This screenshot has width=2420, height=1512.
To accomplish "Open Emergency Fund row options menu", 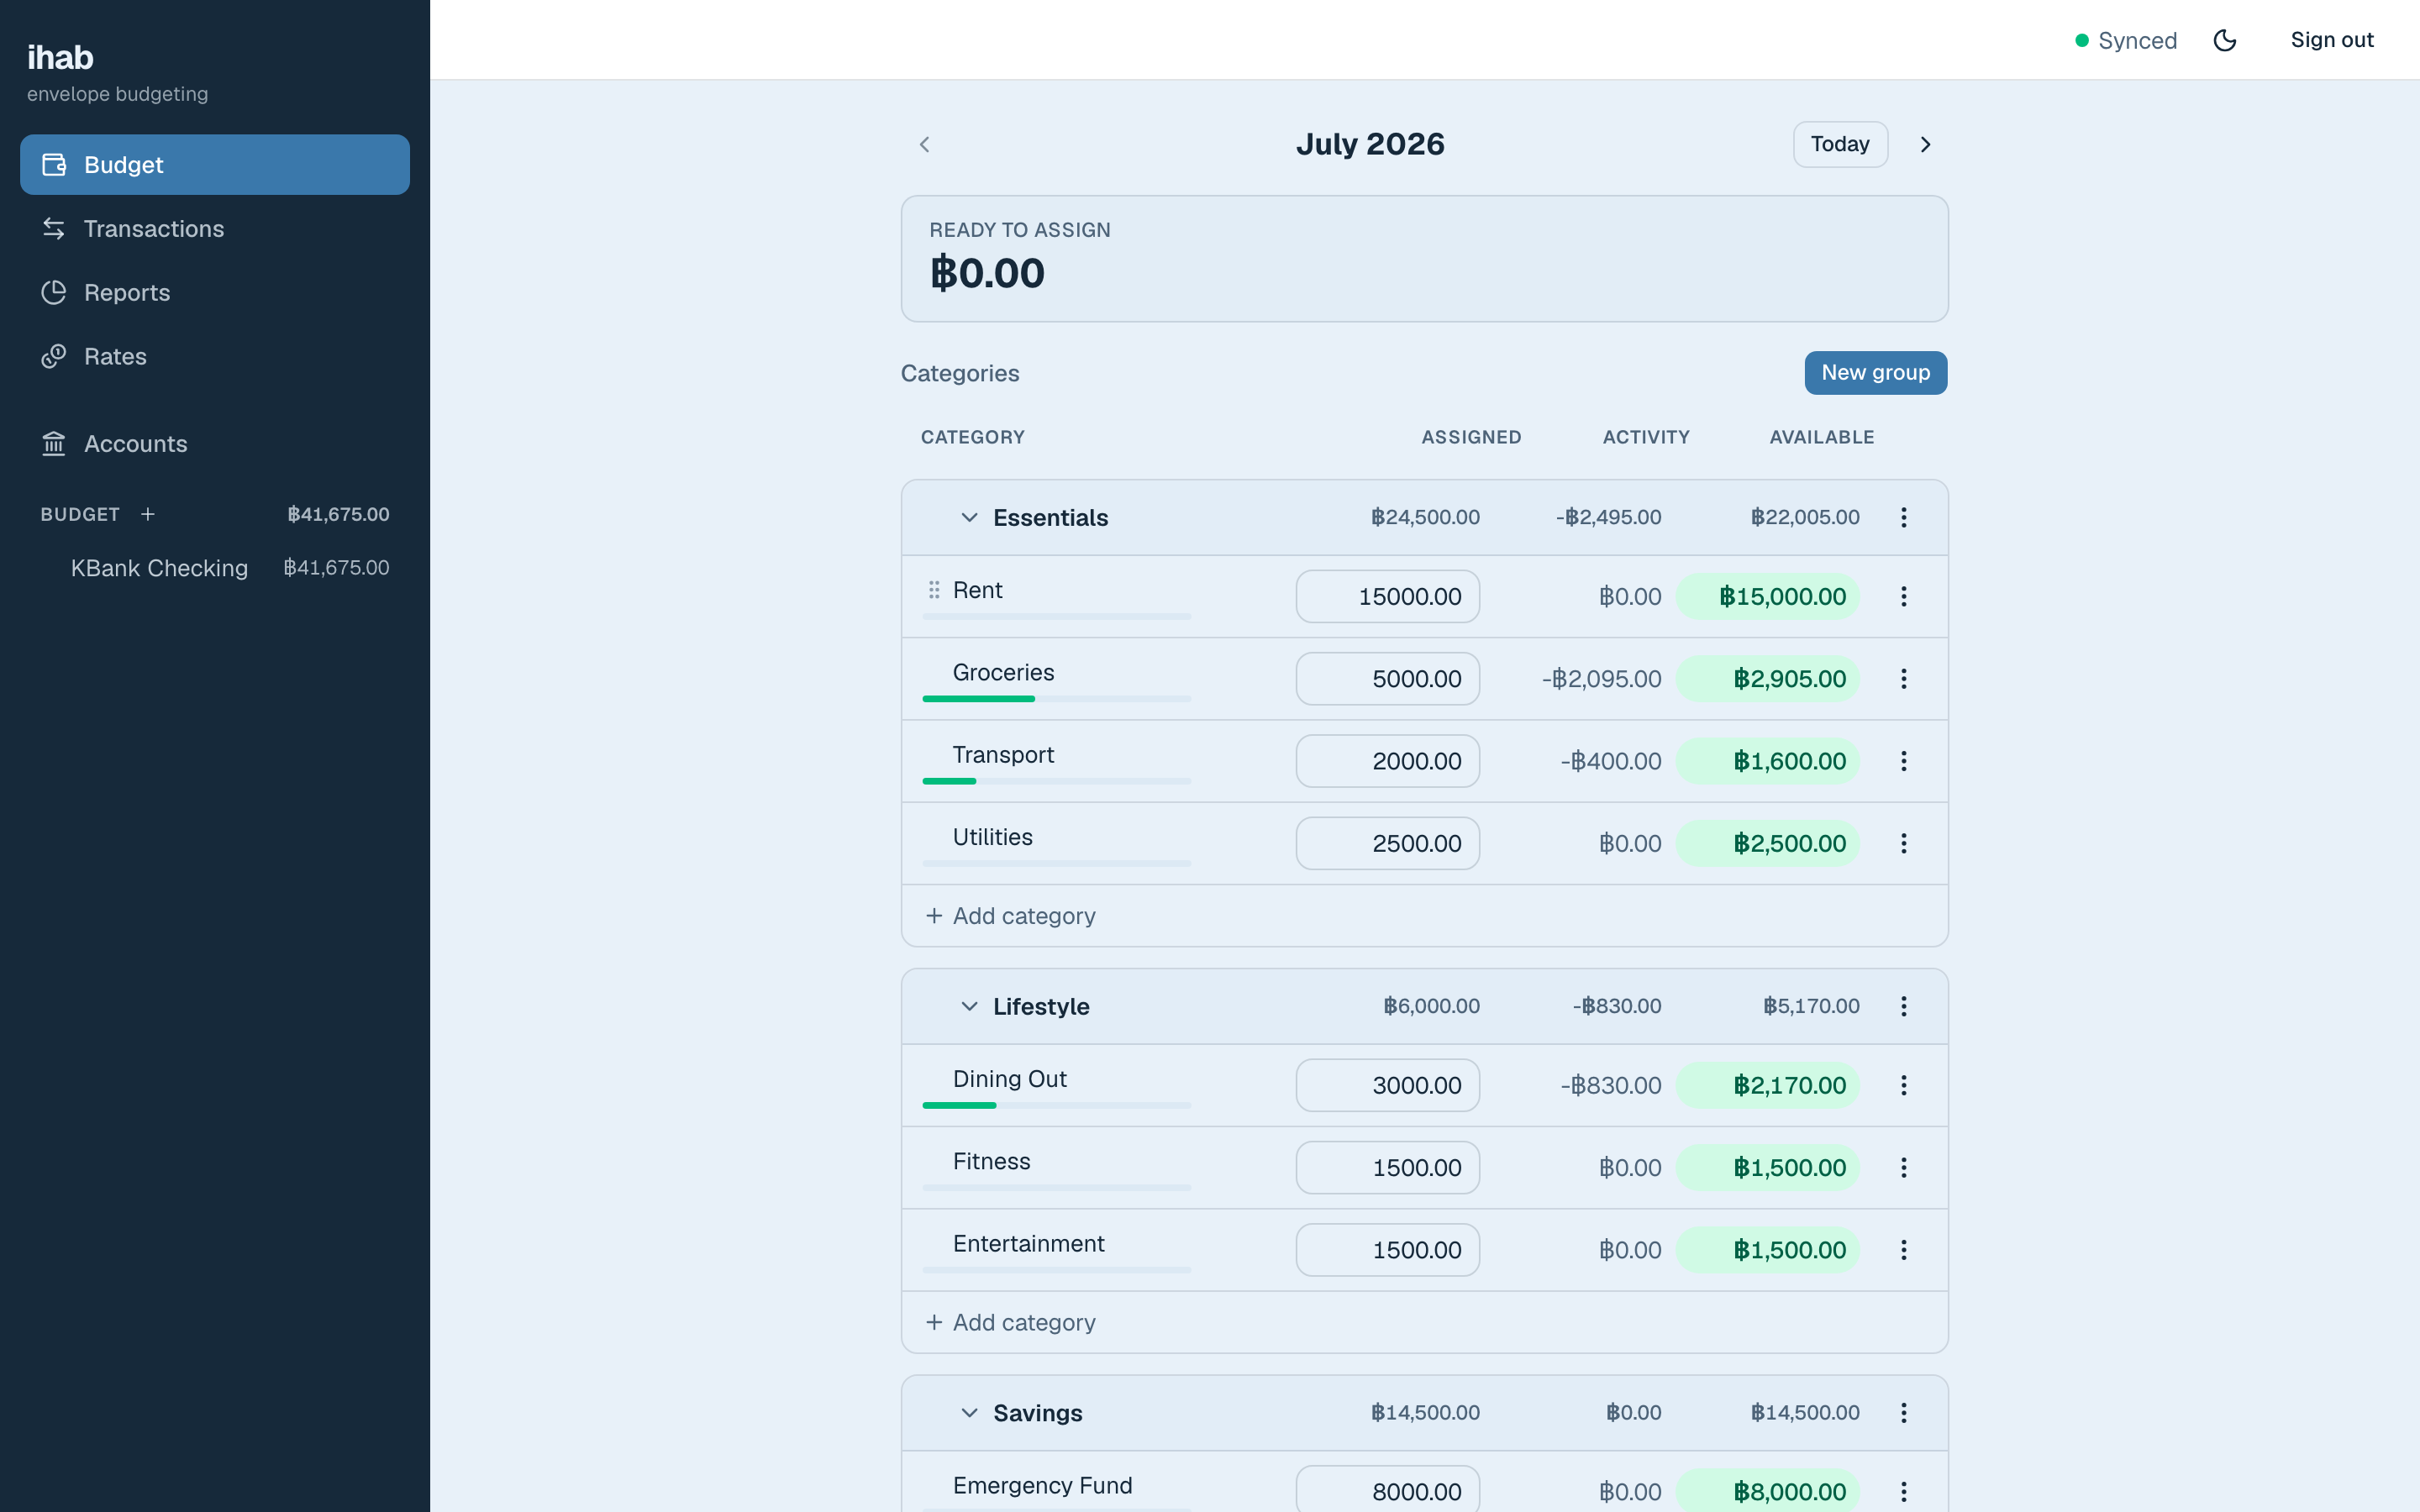I will pos(1903,1492).
